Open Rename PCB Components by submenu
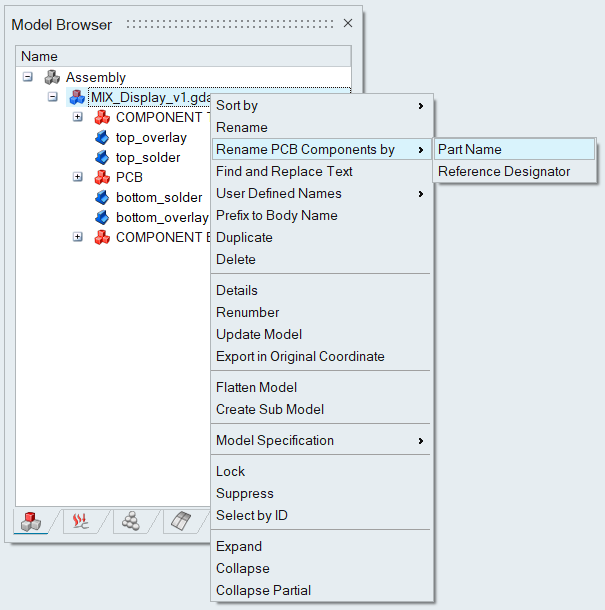Viewport: 605px width, 610px height. pyautogui.click(x=322, y=149)
